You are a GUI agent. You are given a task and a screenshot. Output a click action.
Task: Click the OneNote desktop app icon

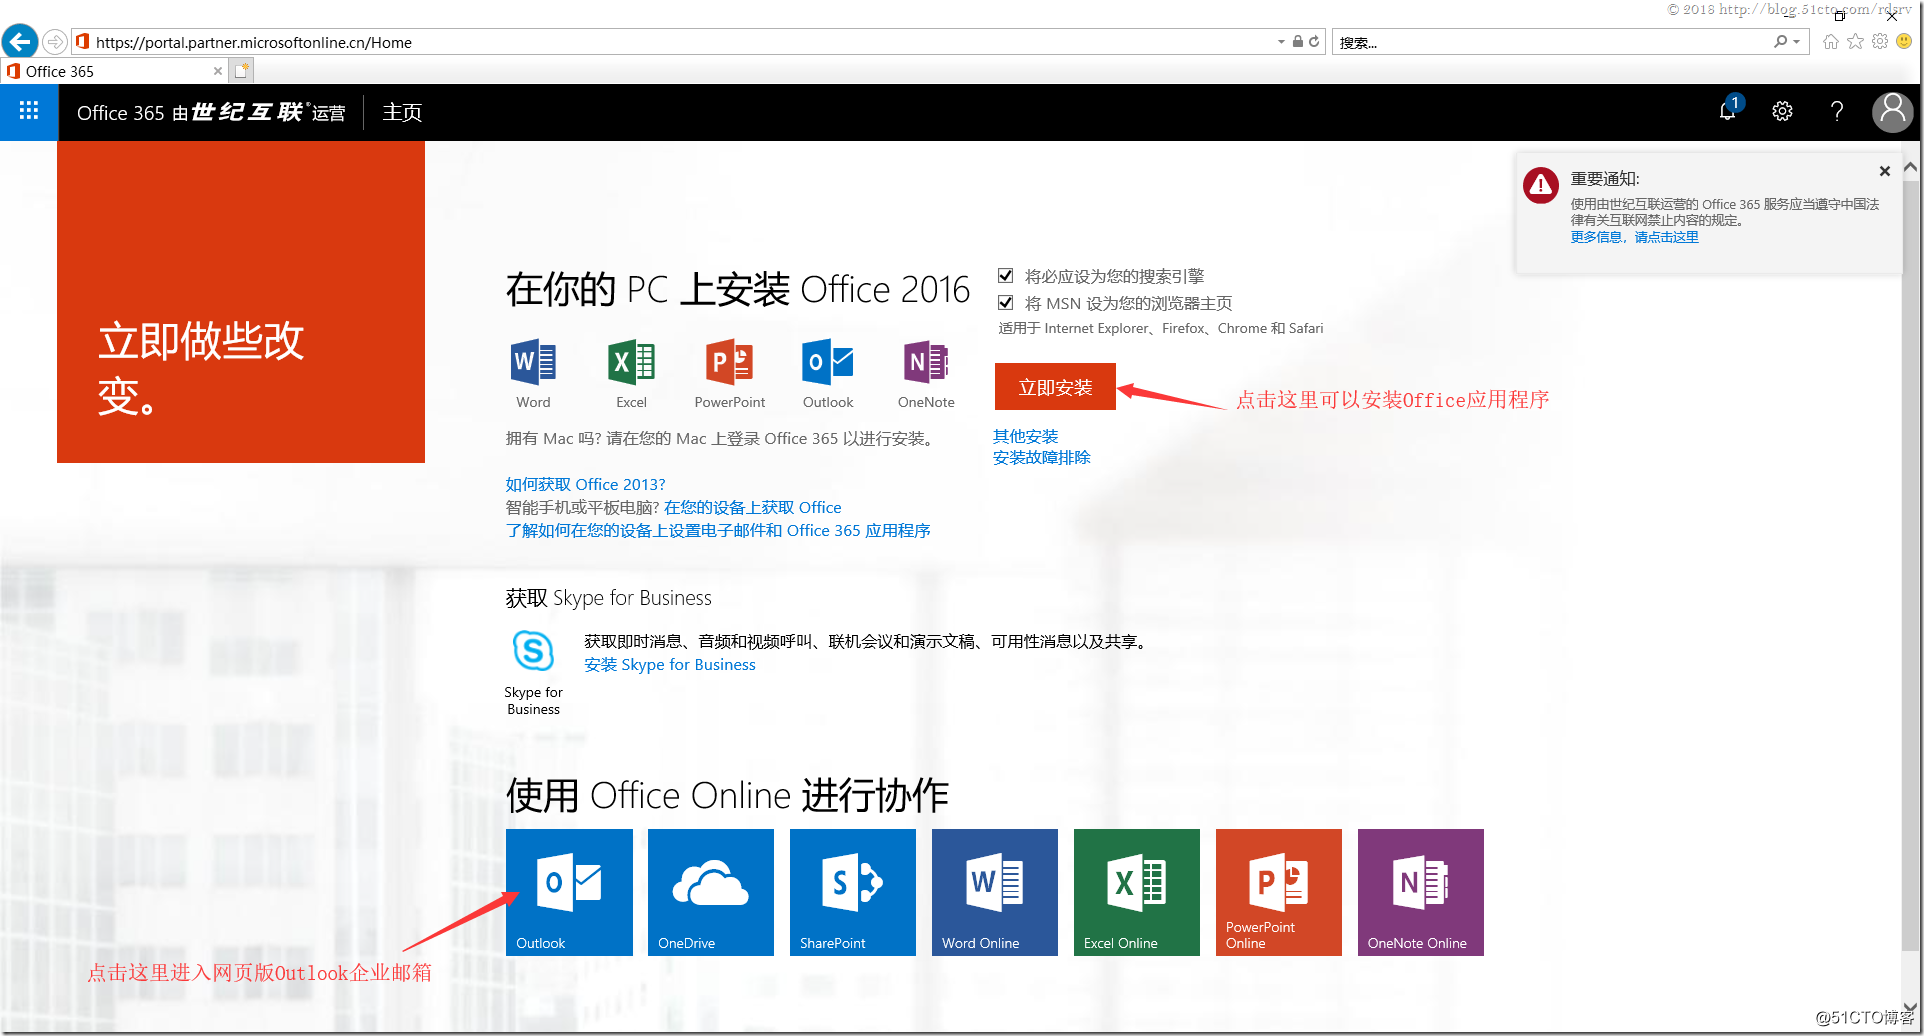click(x=926, y=362)
